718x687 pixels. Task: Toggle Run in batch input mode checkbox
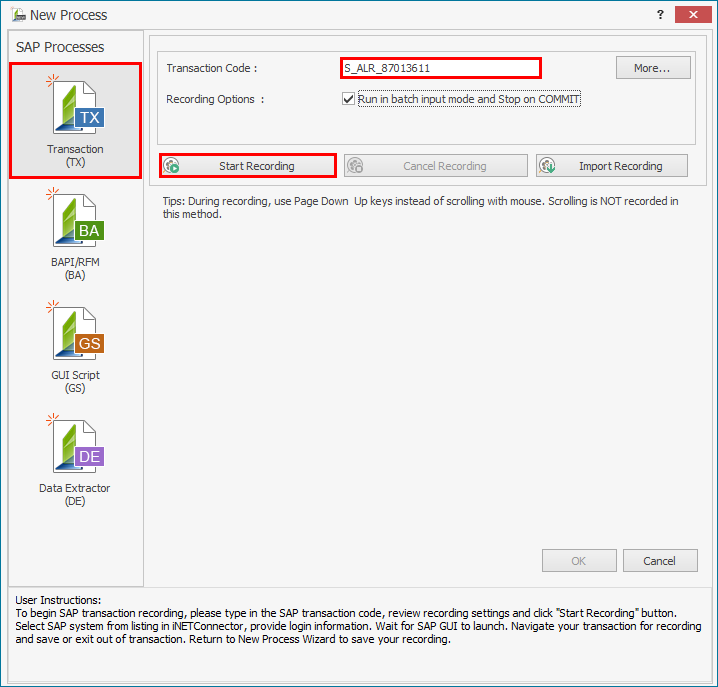[348, 99]
